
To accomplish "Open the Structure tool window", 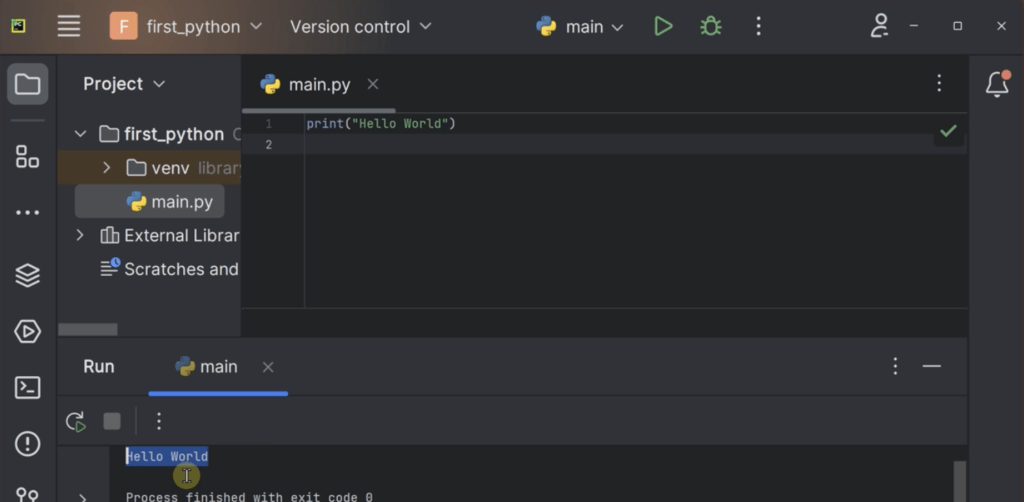I will coord(28,156).
